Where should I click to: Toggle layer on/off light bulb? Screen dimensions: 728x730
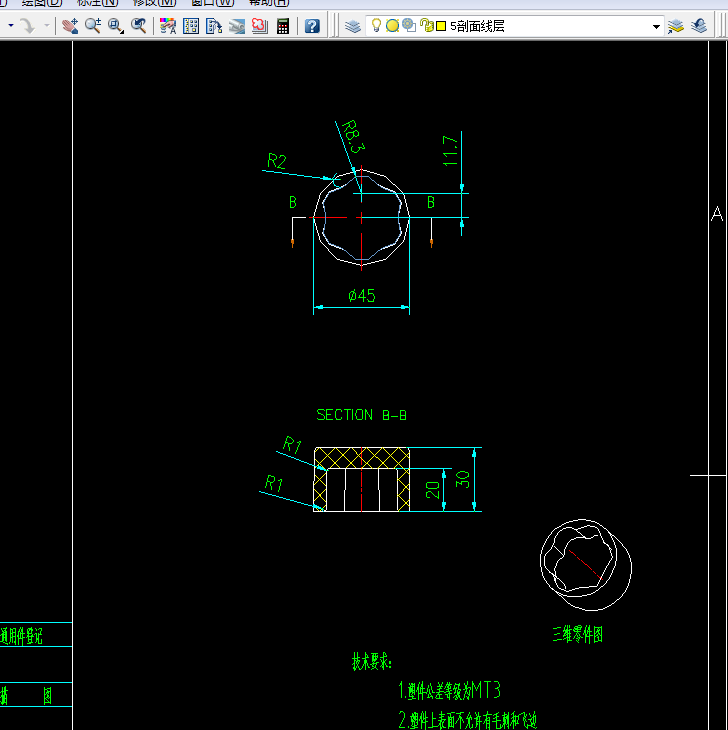point(376,25)
